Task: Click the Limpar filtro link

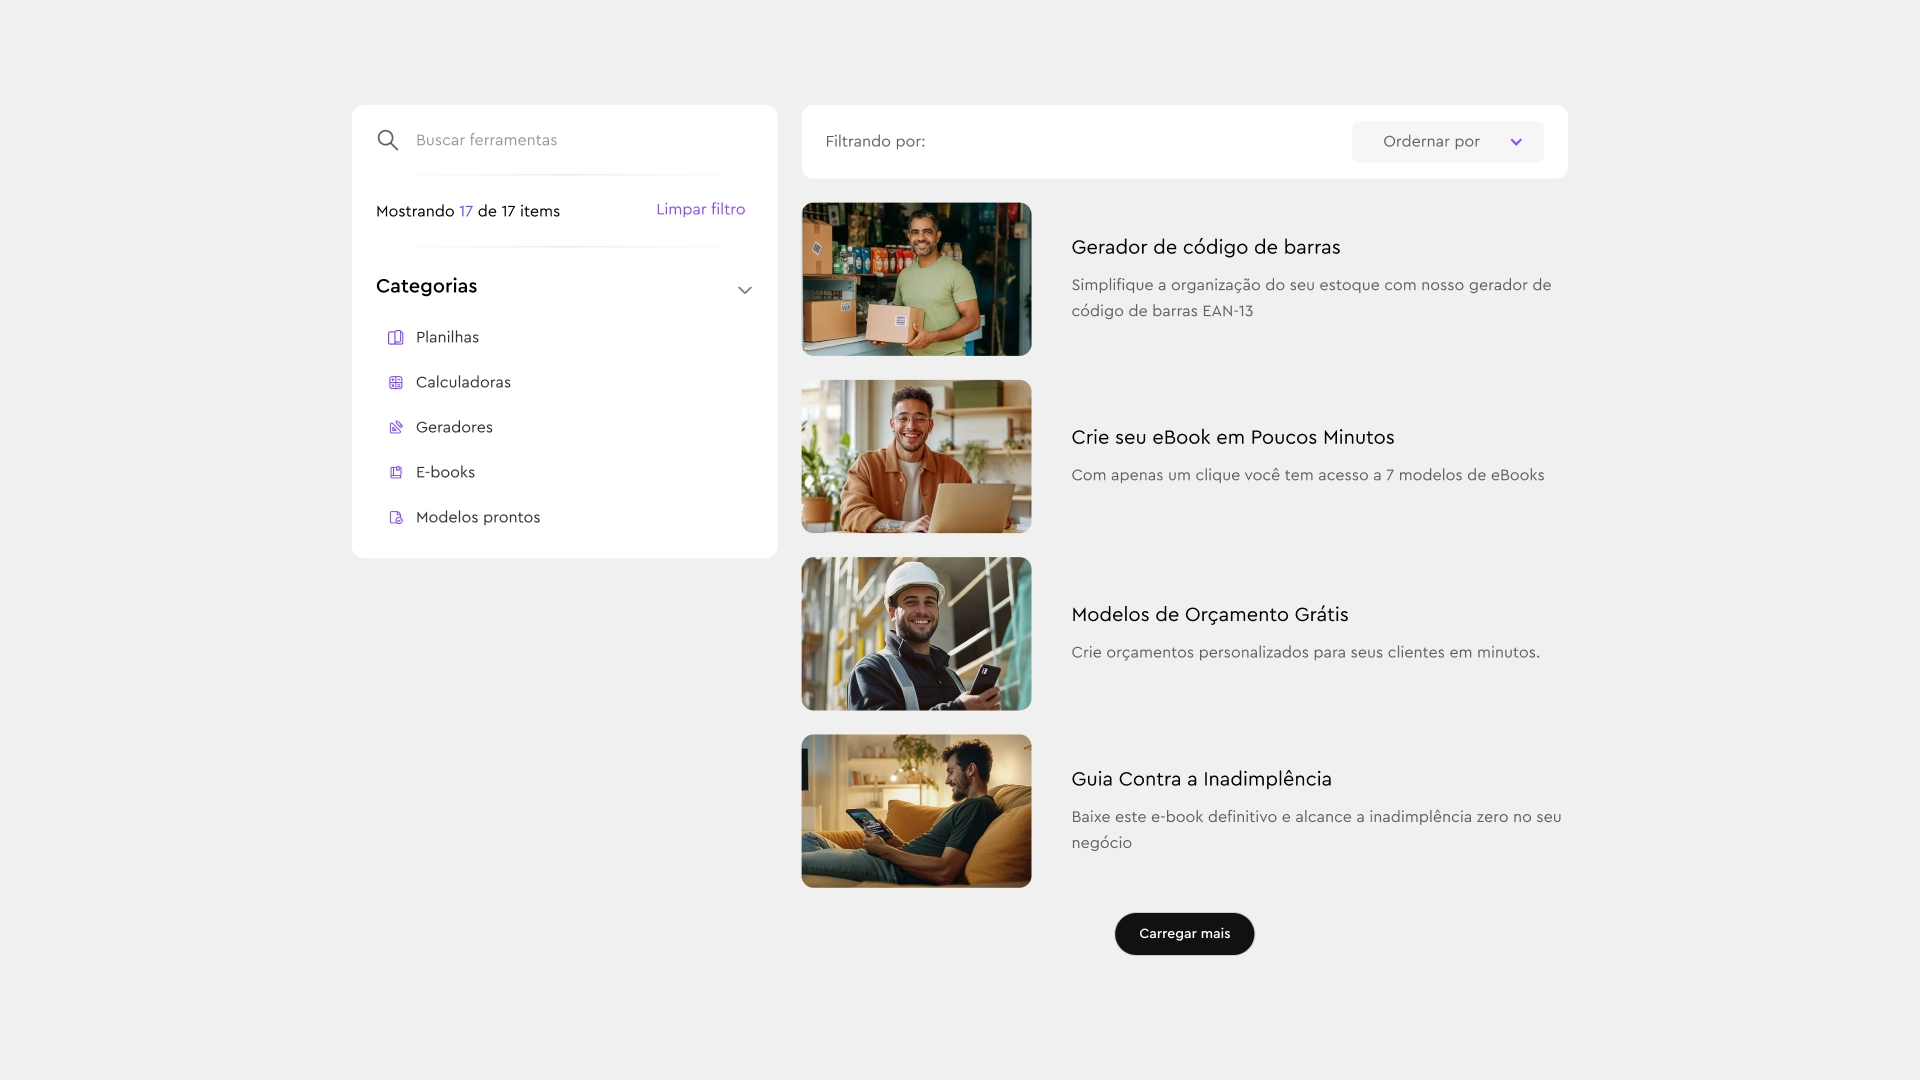Action: tap(700, 210)
